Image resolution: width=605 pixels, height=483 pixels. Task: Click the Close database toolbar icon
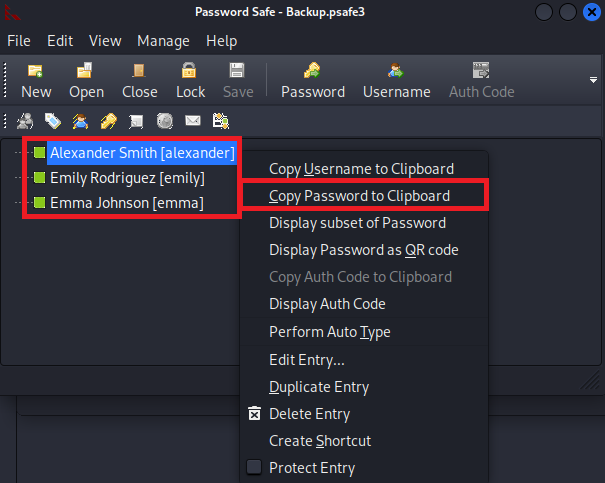coord(139,80)
